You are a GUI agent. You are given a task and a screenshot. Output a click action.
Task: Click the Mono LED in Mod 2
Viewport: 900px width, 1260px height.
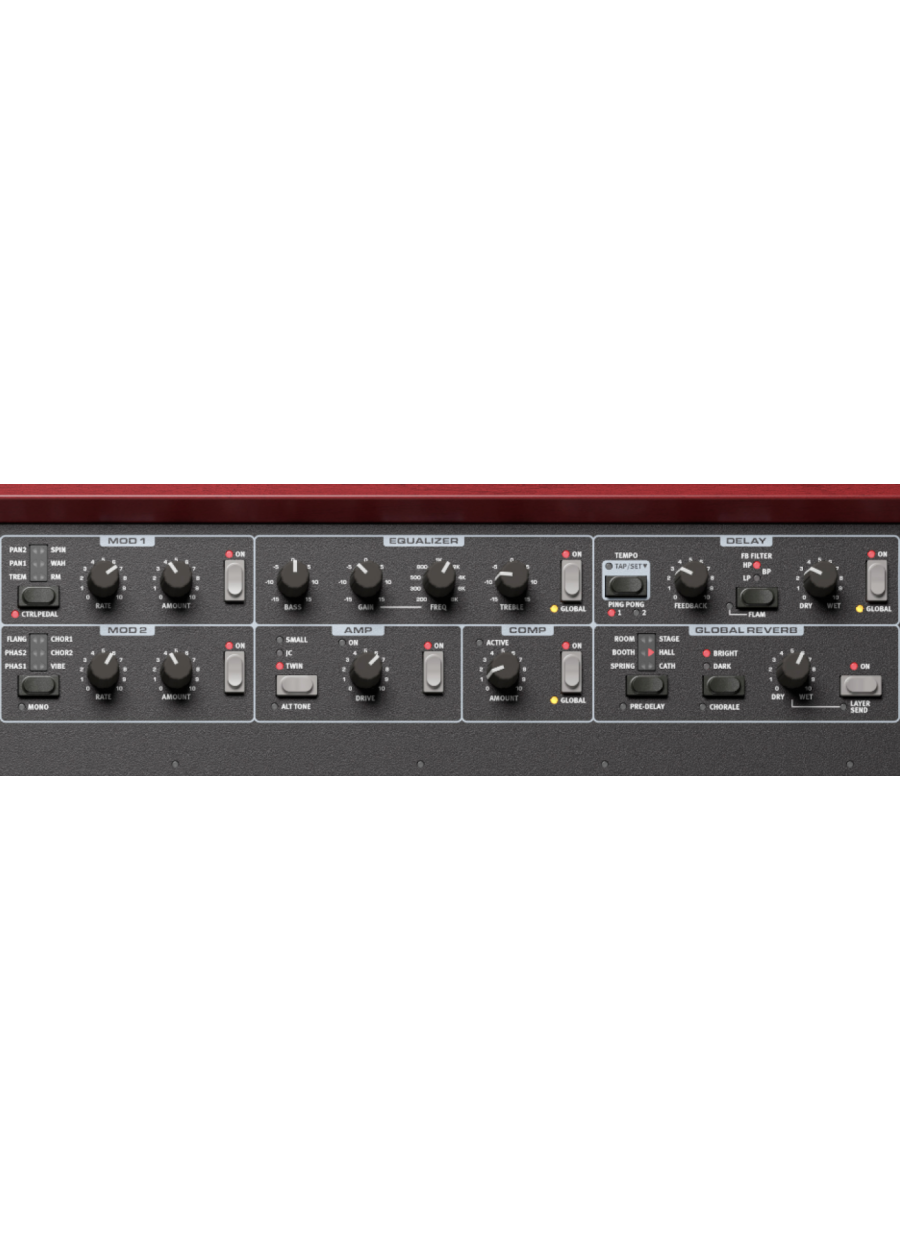point(21,707)
